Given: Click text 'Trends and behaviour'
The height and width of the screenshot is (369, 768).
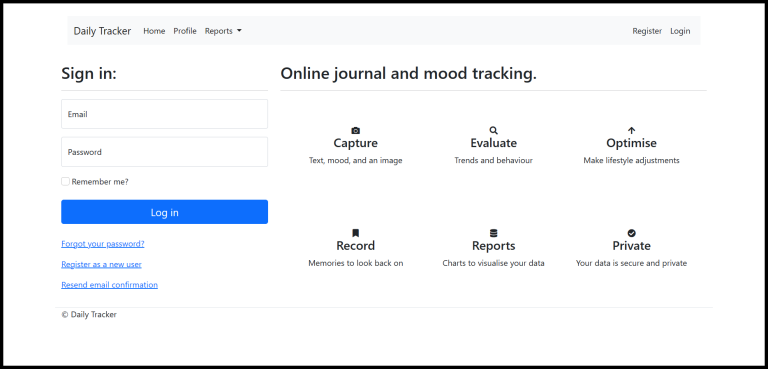Looking at the screenshot, I should click(493, 160).
